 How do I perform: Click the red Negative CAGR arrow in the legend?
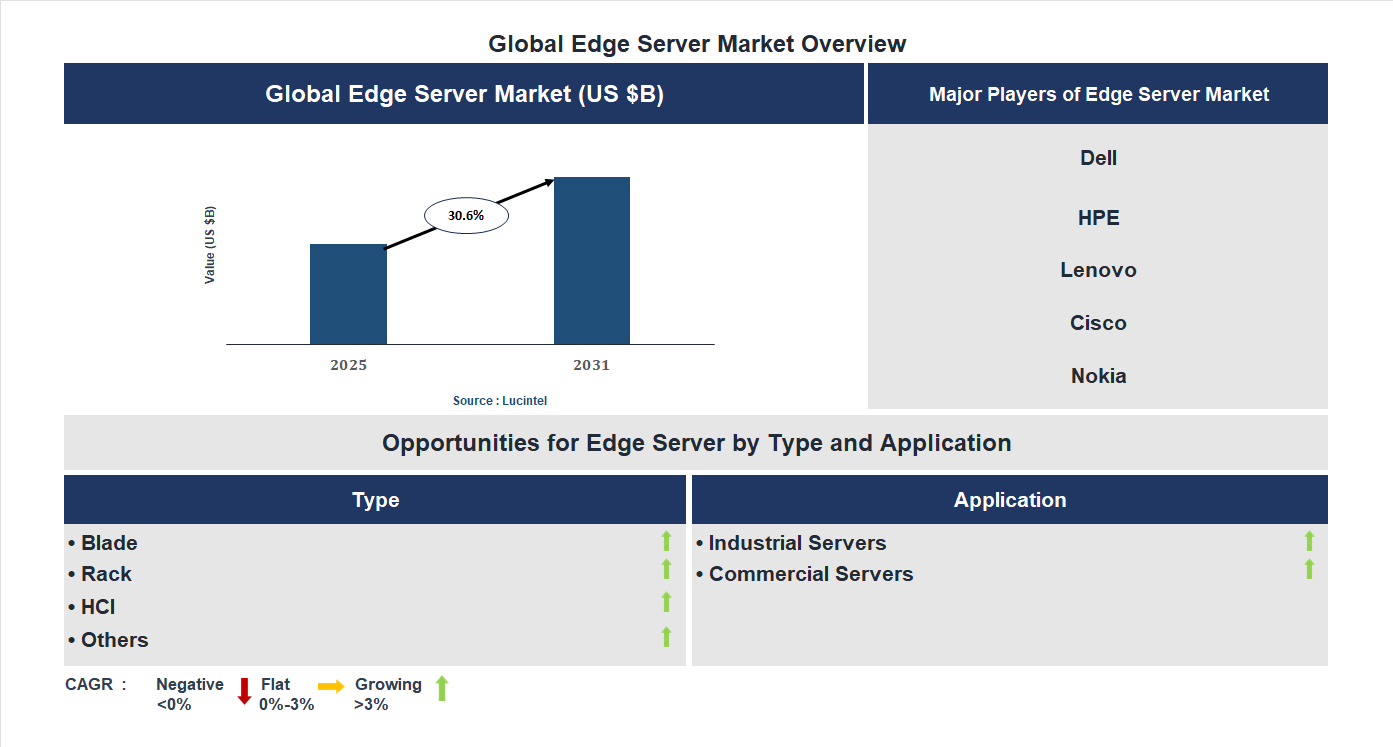pyautogui.click(x=244, y=692)
